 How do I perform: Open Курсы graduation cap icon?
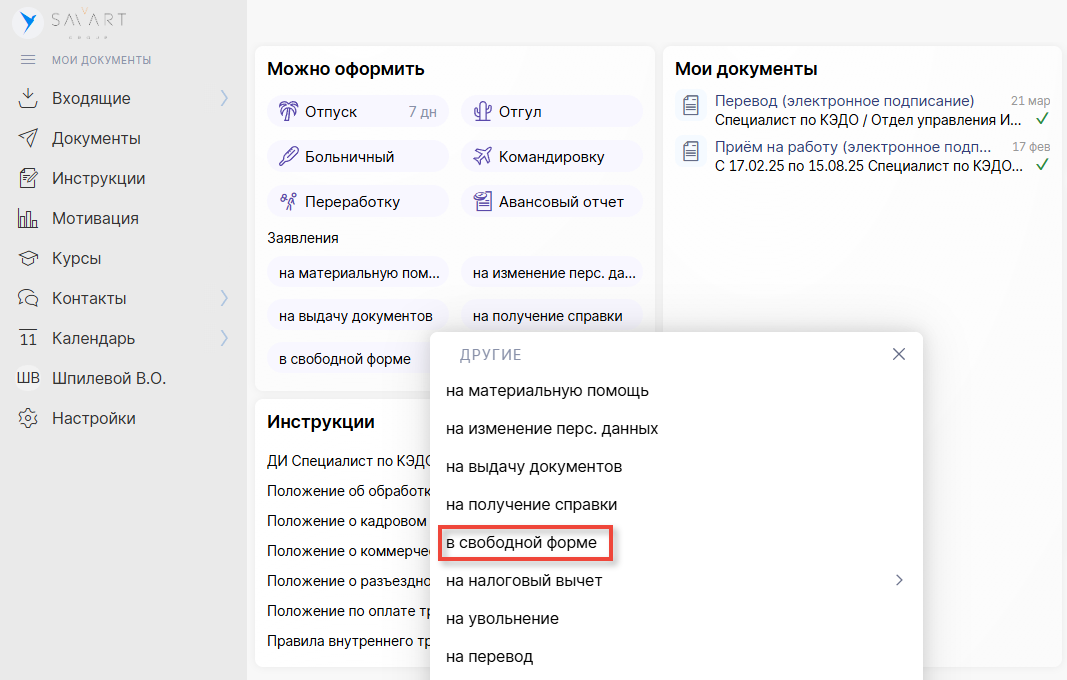point(28,258)
